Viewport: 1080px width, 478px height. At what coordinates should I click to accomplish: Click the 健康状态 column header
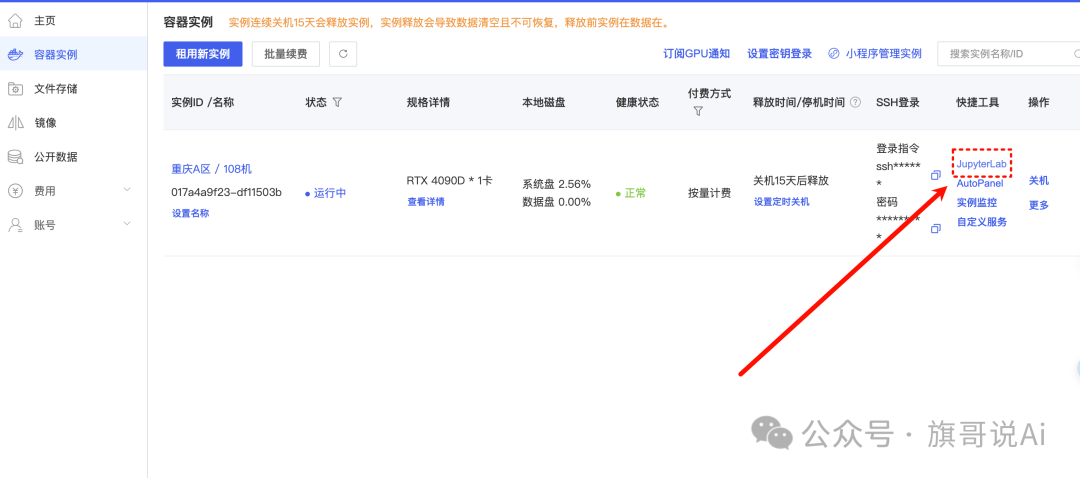[x=637, y=102]
